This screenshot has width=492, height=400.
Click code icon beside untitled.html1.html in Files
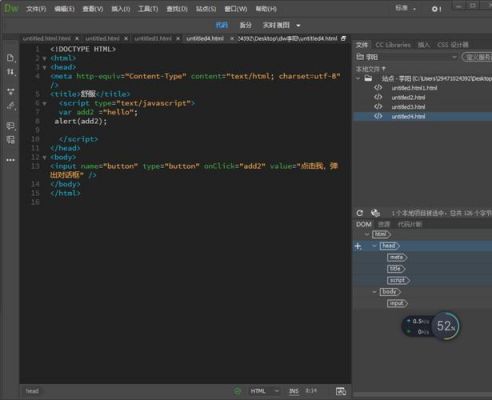(x=378, y=88)
